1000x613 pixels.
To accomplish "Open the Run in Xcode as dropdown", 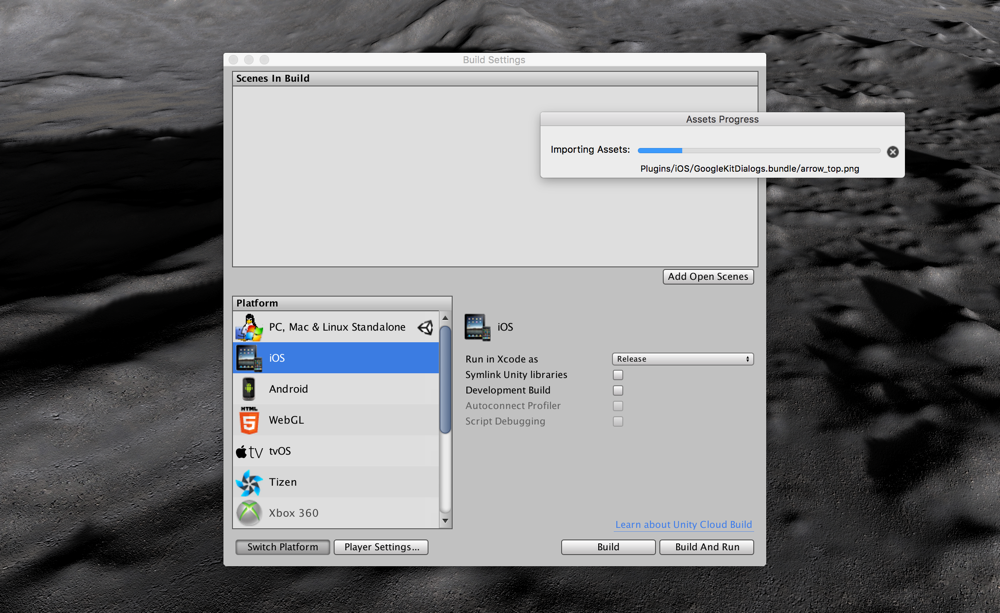I will (x=682, y=359).
